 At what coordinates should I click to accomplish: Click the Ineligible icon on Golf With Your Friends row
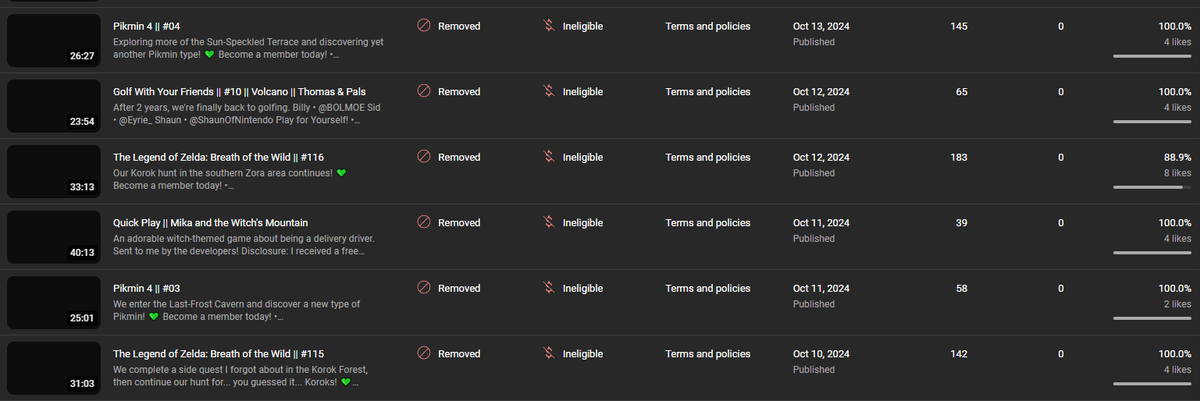tap(548, 92)
